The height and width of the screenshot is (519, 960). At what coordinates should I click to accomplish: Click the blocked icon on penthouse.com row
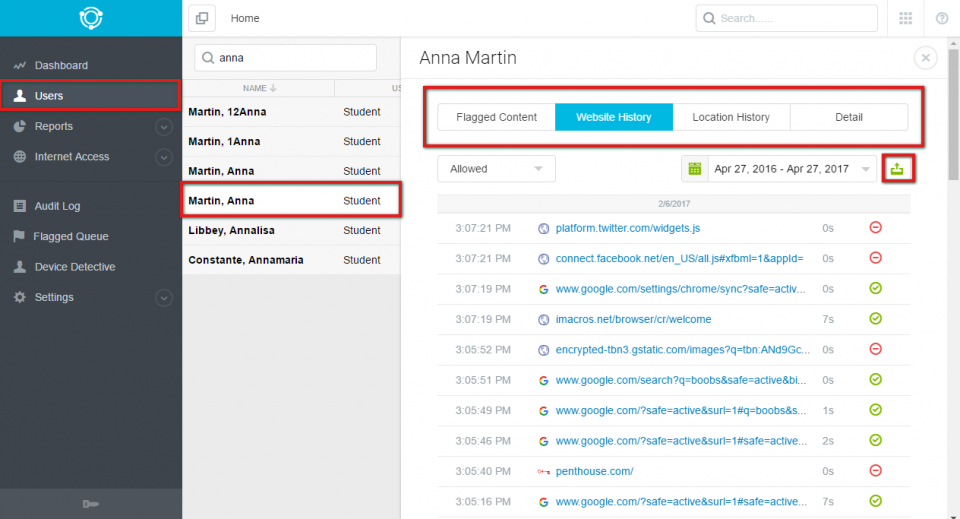click(876, 471)
